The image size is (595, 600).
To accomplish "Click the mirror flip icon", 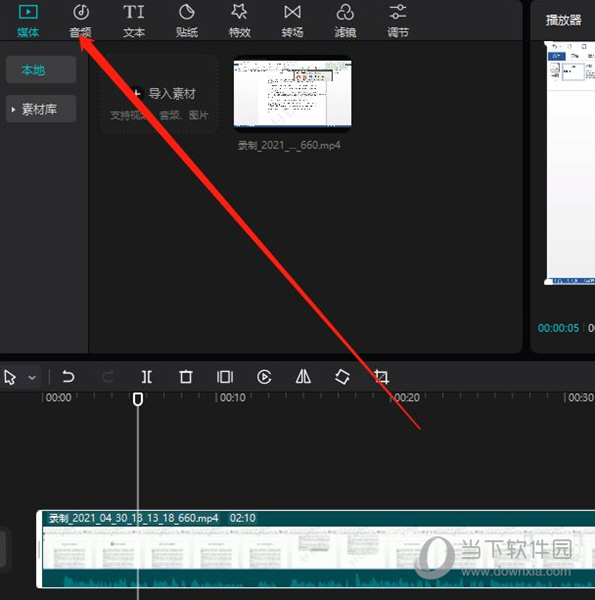I will point(303,377).
